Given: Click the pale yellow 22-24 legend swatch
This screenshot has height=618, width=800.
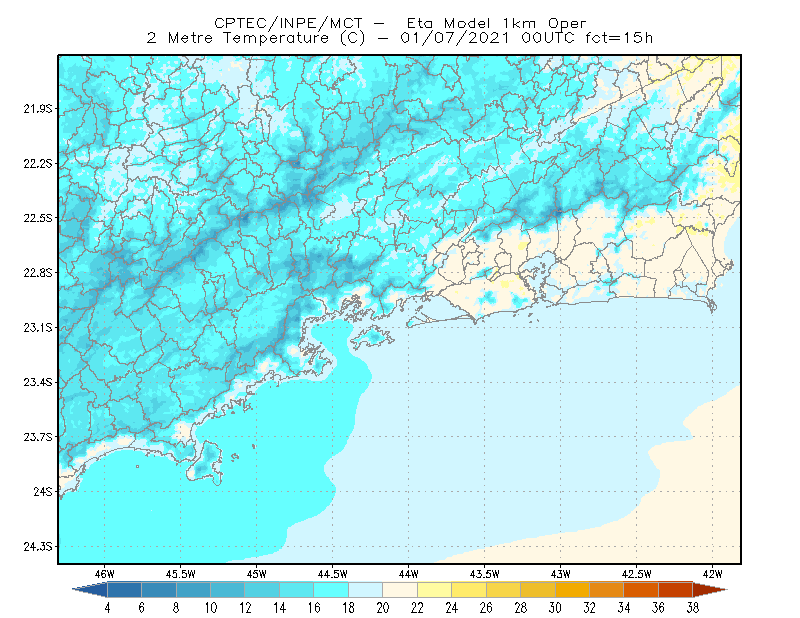Looking at the screenshot, I should click(435, 590).
